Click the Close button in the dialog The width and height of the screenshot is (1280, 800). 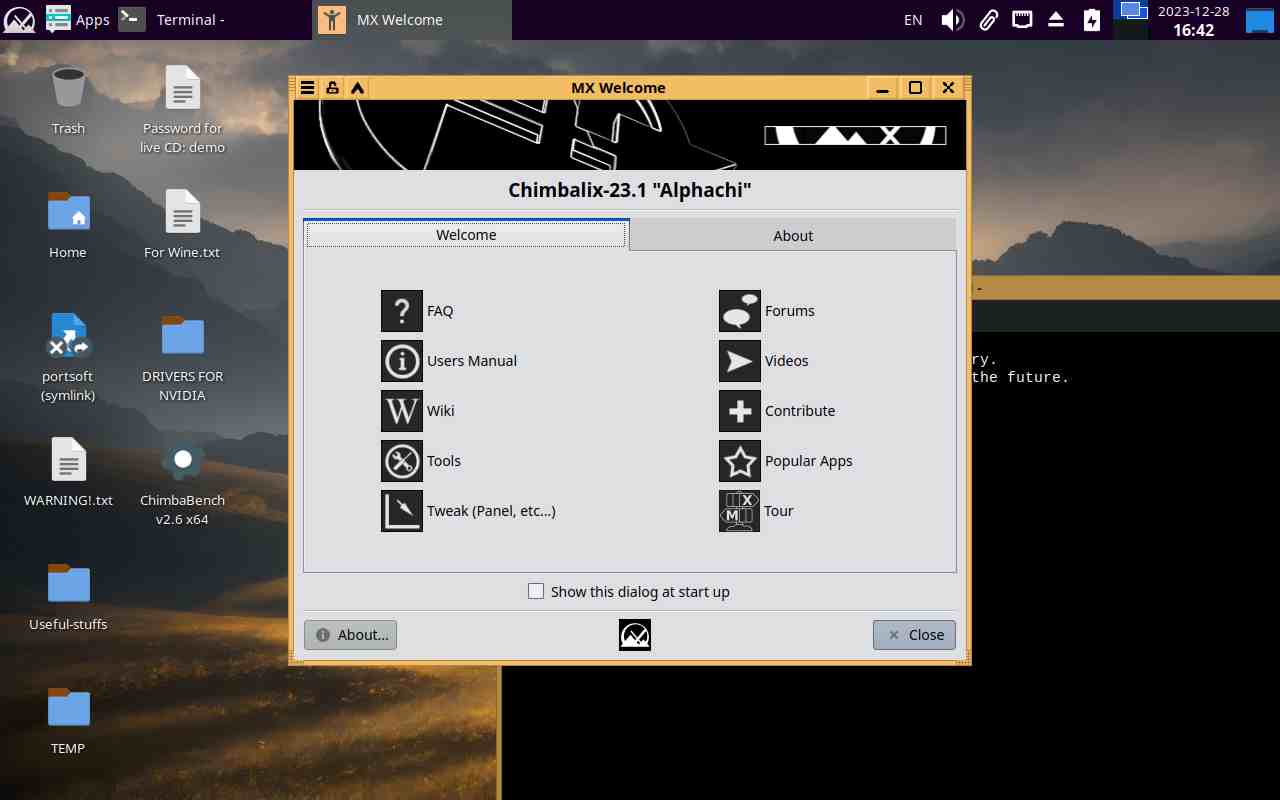coord(914,635)
